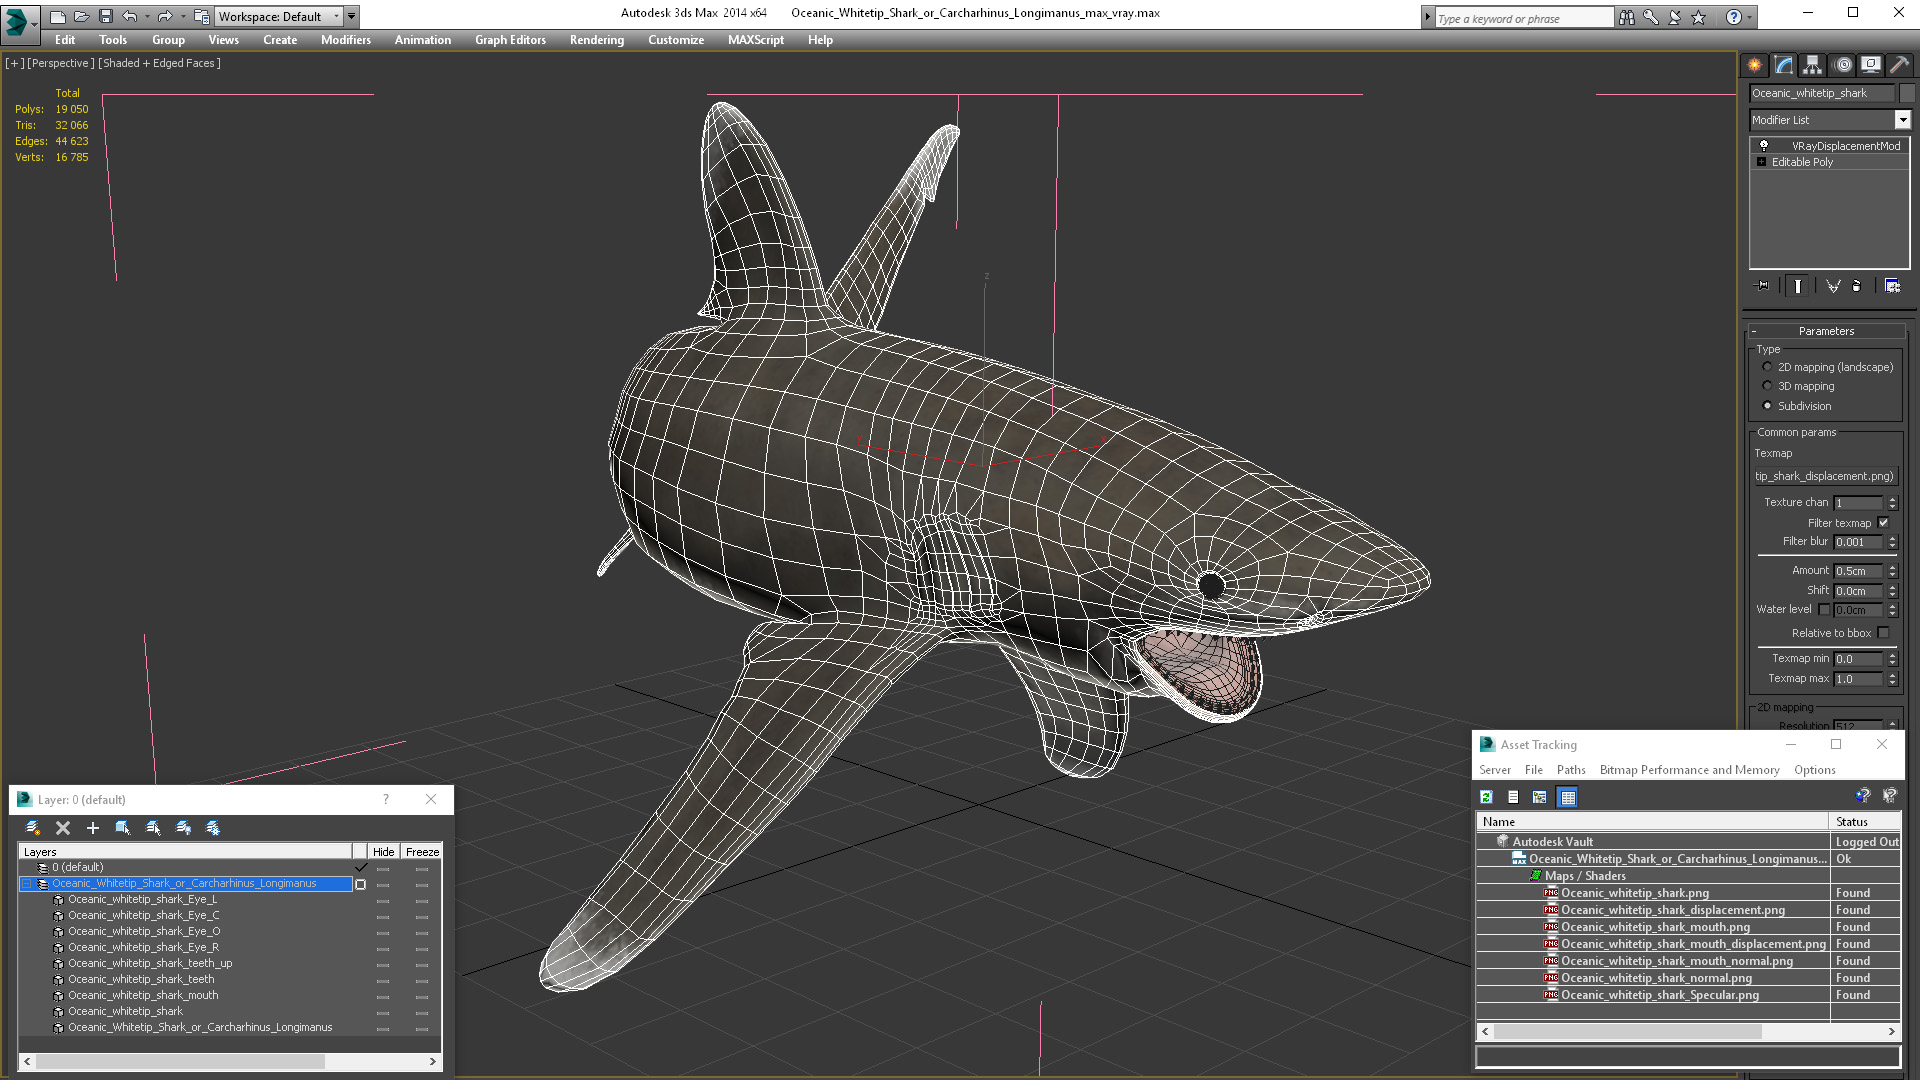This screenshot has width=1920, height=1080.
Task: Toggle the Filter texmap checkbox
Action: click(x=1883, y=523)
